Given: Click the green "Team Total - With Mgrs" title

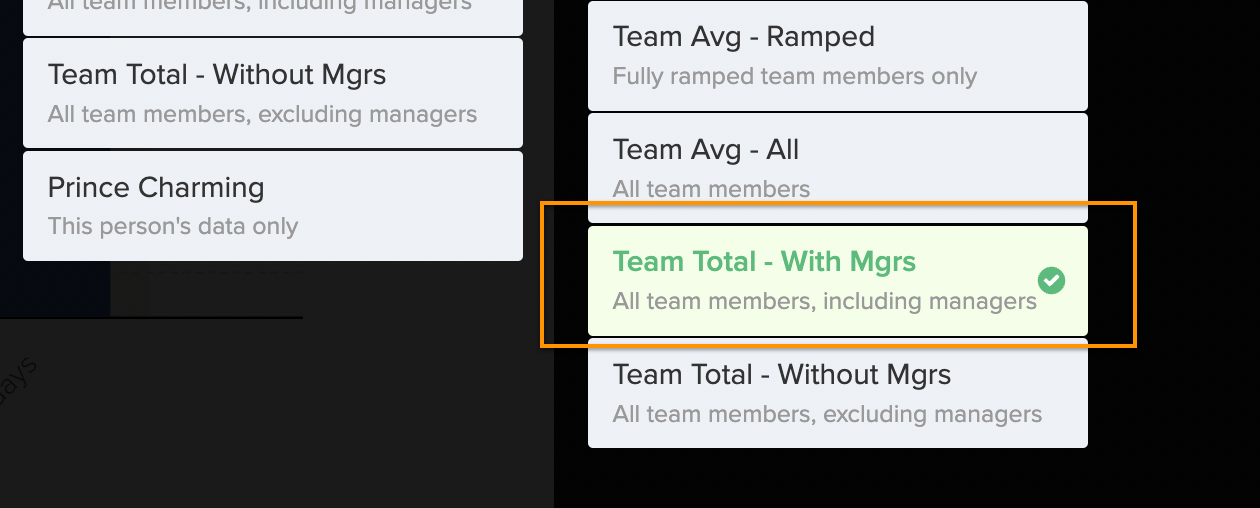Looking at the screenshot, I should tap(765, 262).
